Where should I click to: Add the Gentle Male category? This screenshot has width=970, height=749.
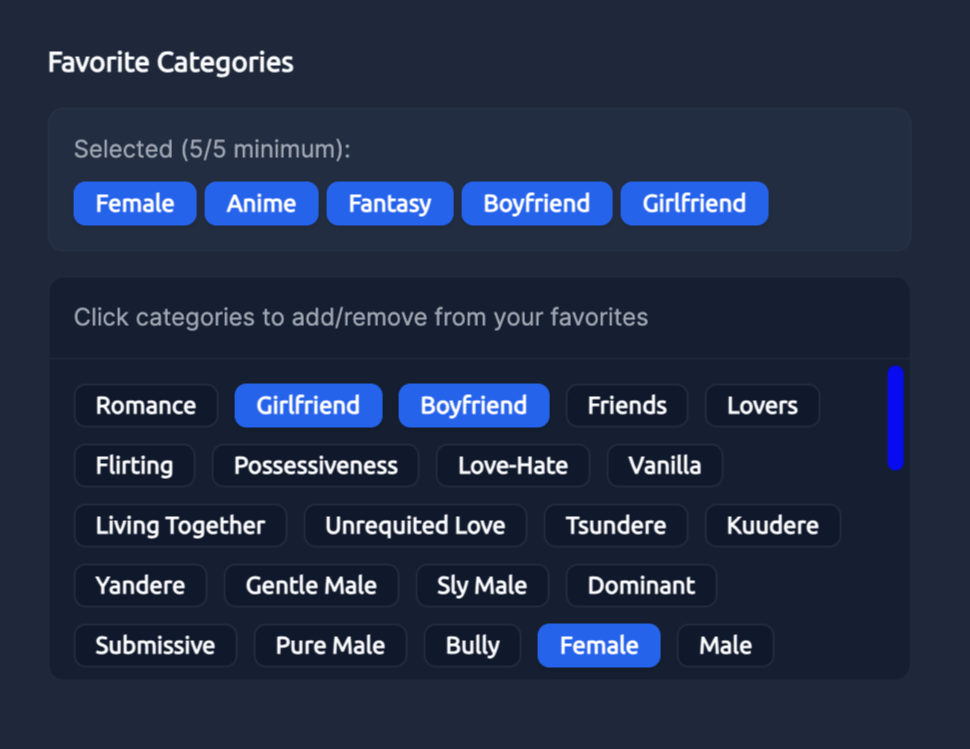[311, 585]
